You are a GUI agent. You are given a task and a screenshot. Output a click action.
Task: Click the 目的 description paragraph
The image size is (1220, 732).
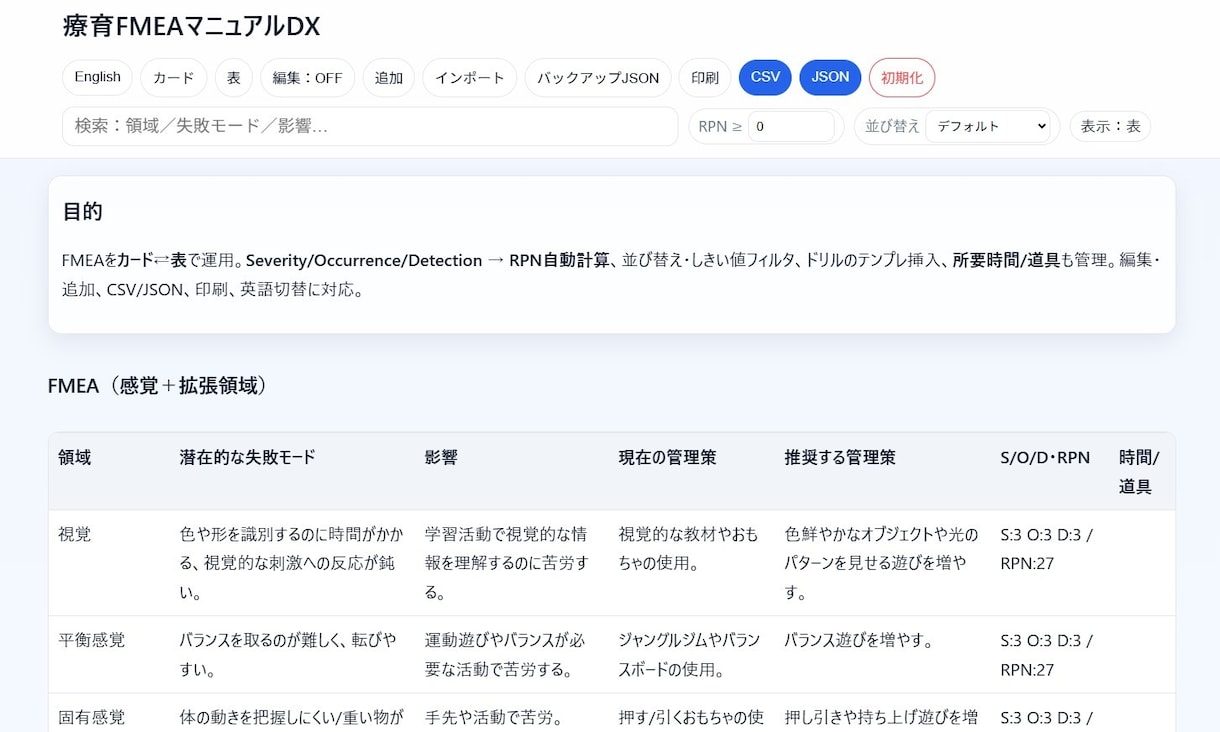click(x=611, y=275)
